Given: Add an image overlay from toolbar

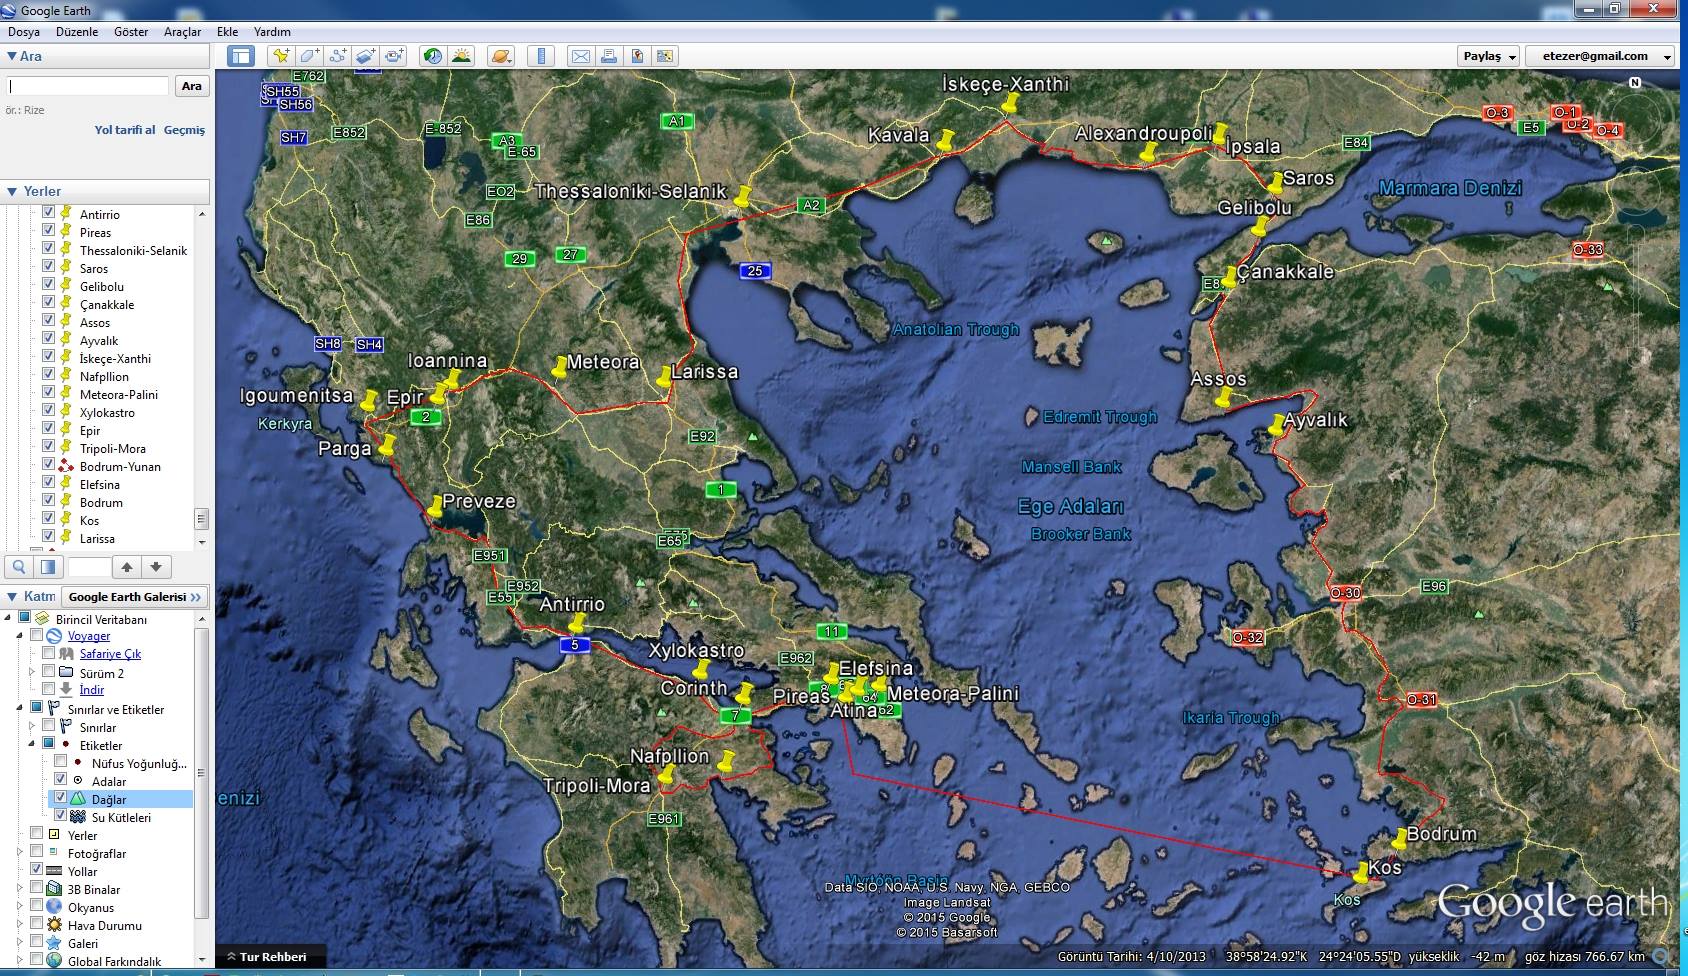Looking at the screenshot, I should tap(365, 56).
